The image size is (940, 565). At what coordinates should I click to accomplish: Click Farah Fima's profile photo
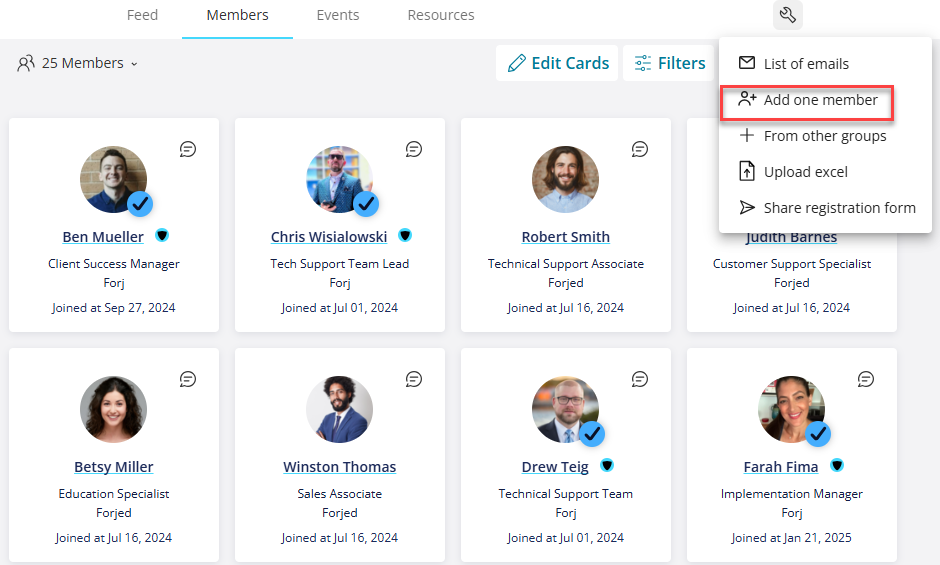point(791,410)
